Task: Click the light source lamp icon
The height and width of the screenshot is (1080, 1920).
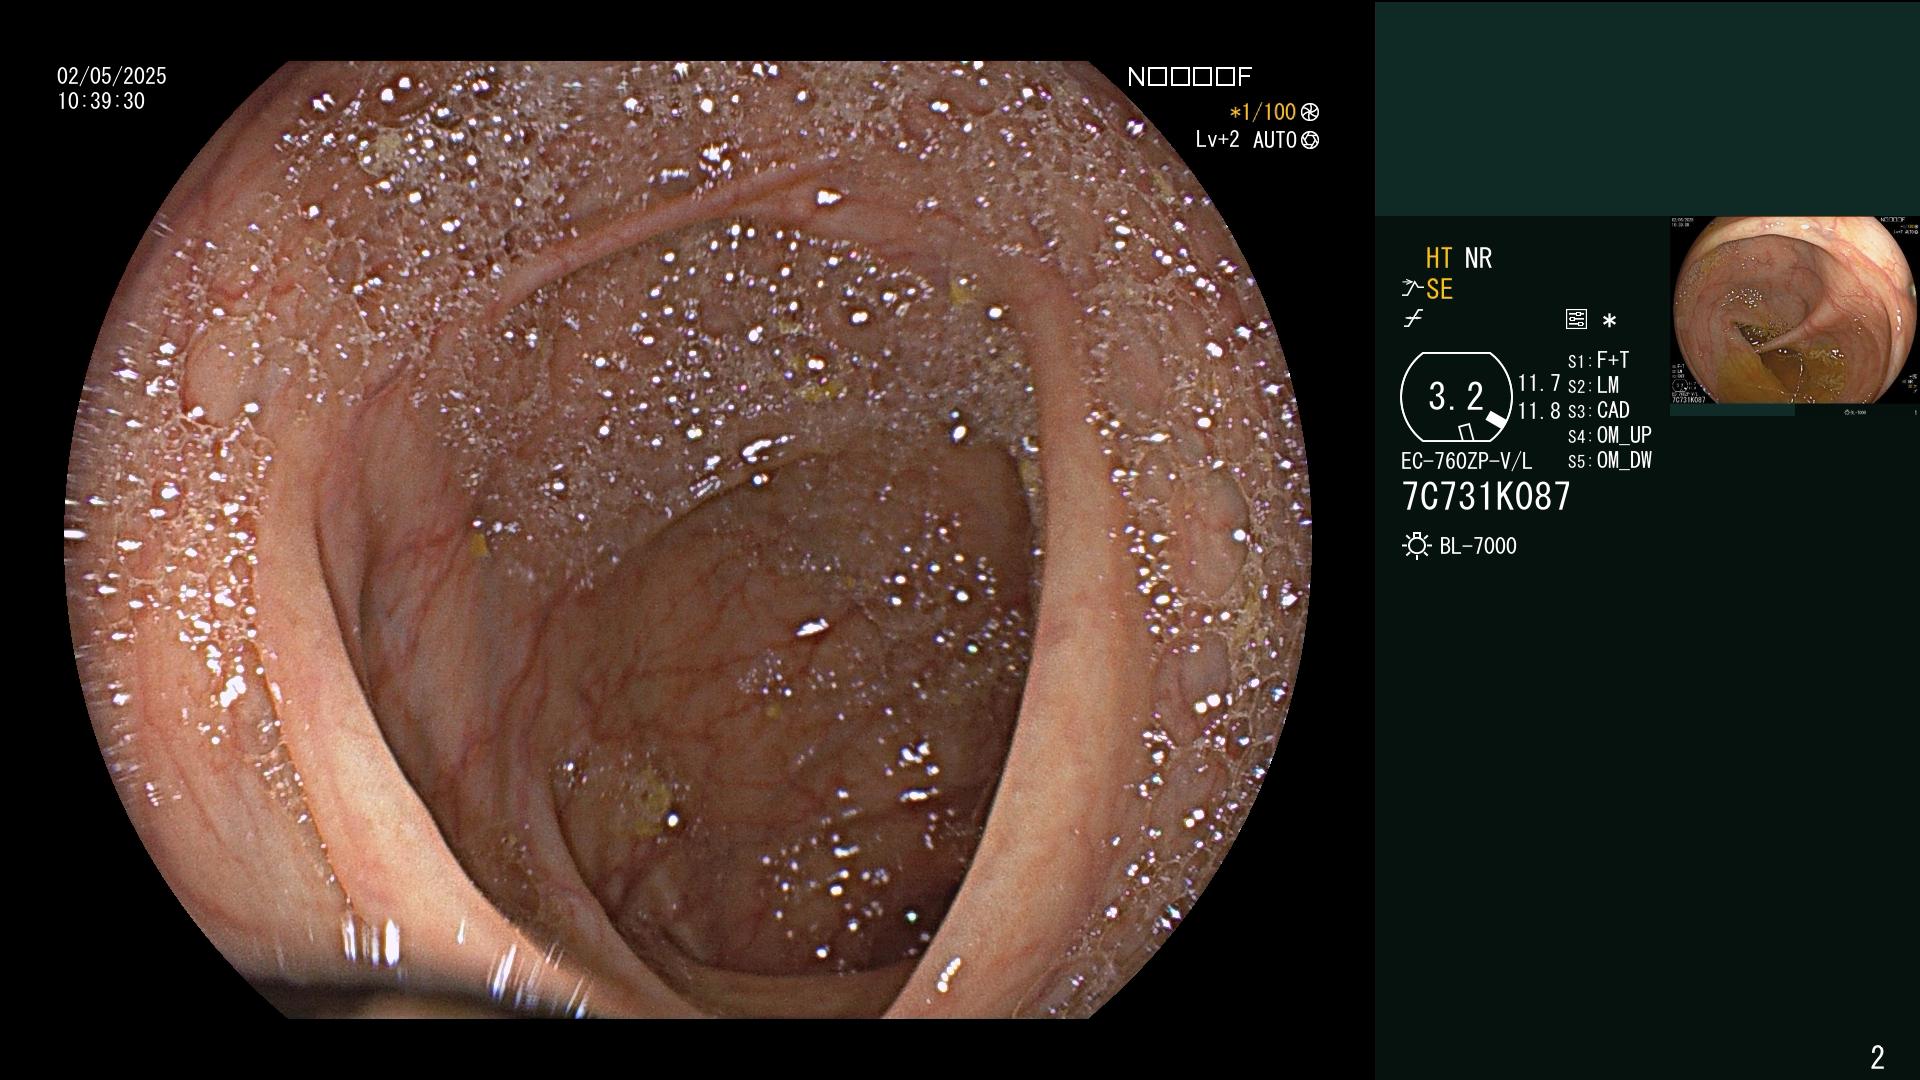Action: point(1416,546)
